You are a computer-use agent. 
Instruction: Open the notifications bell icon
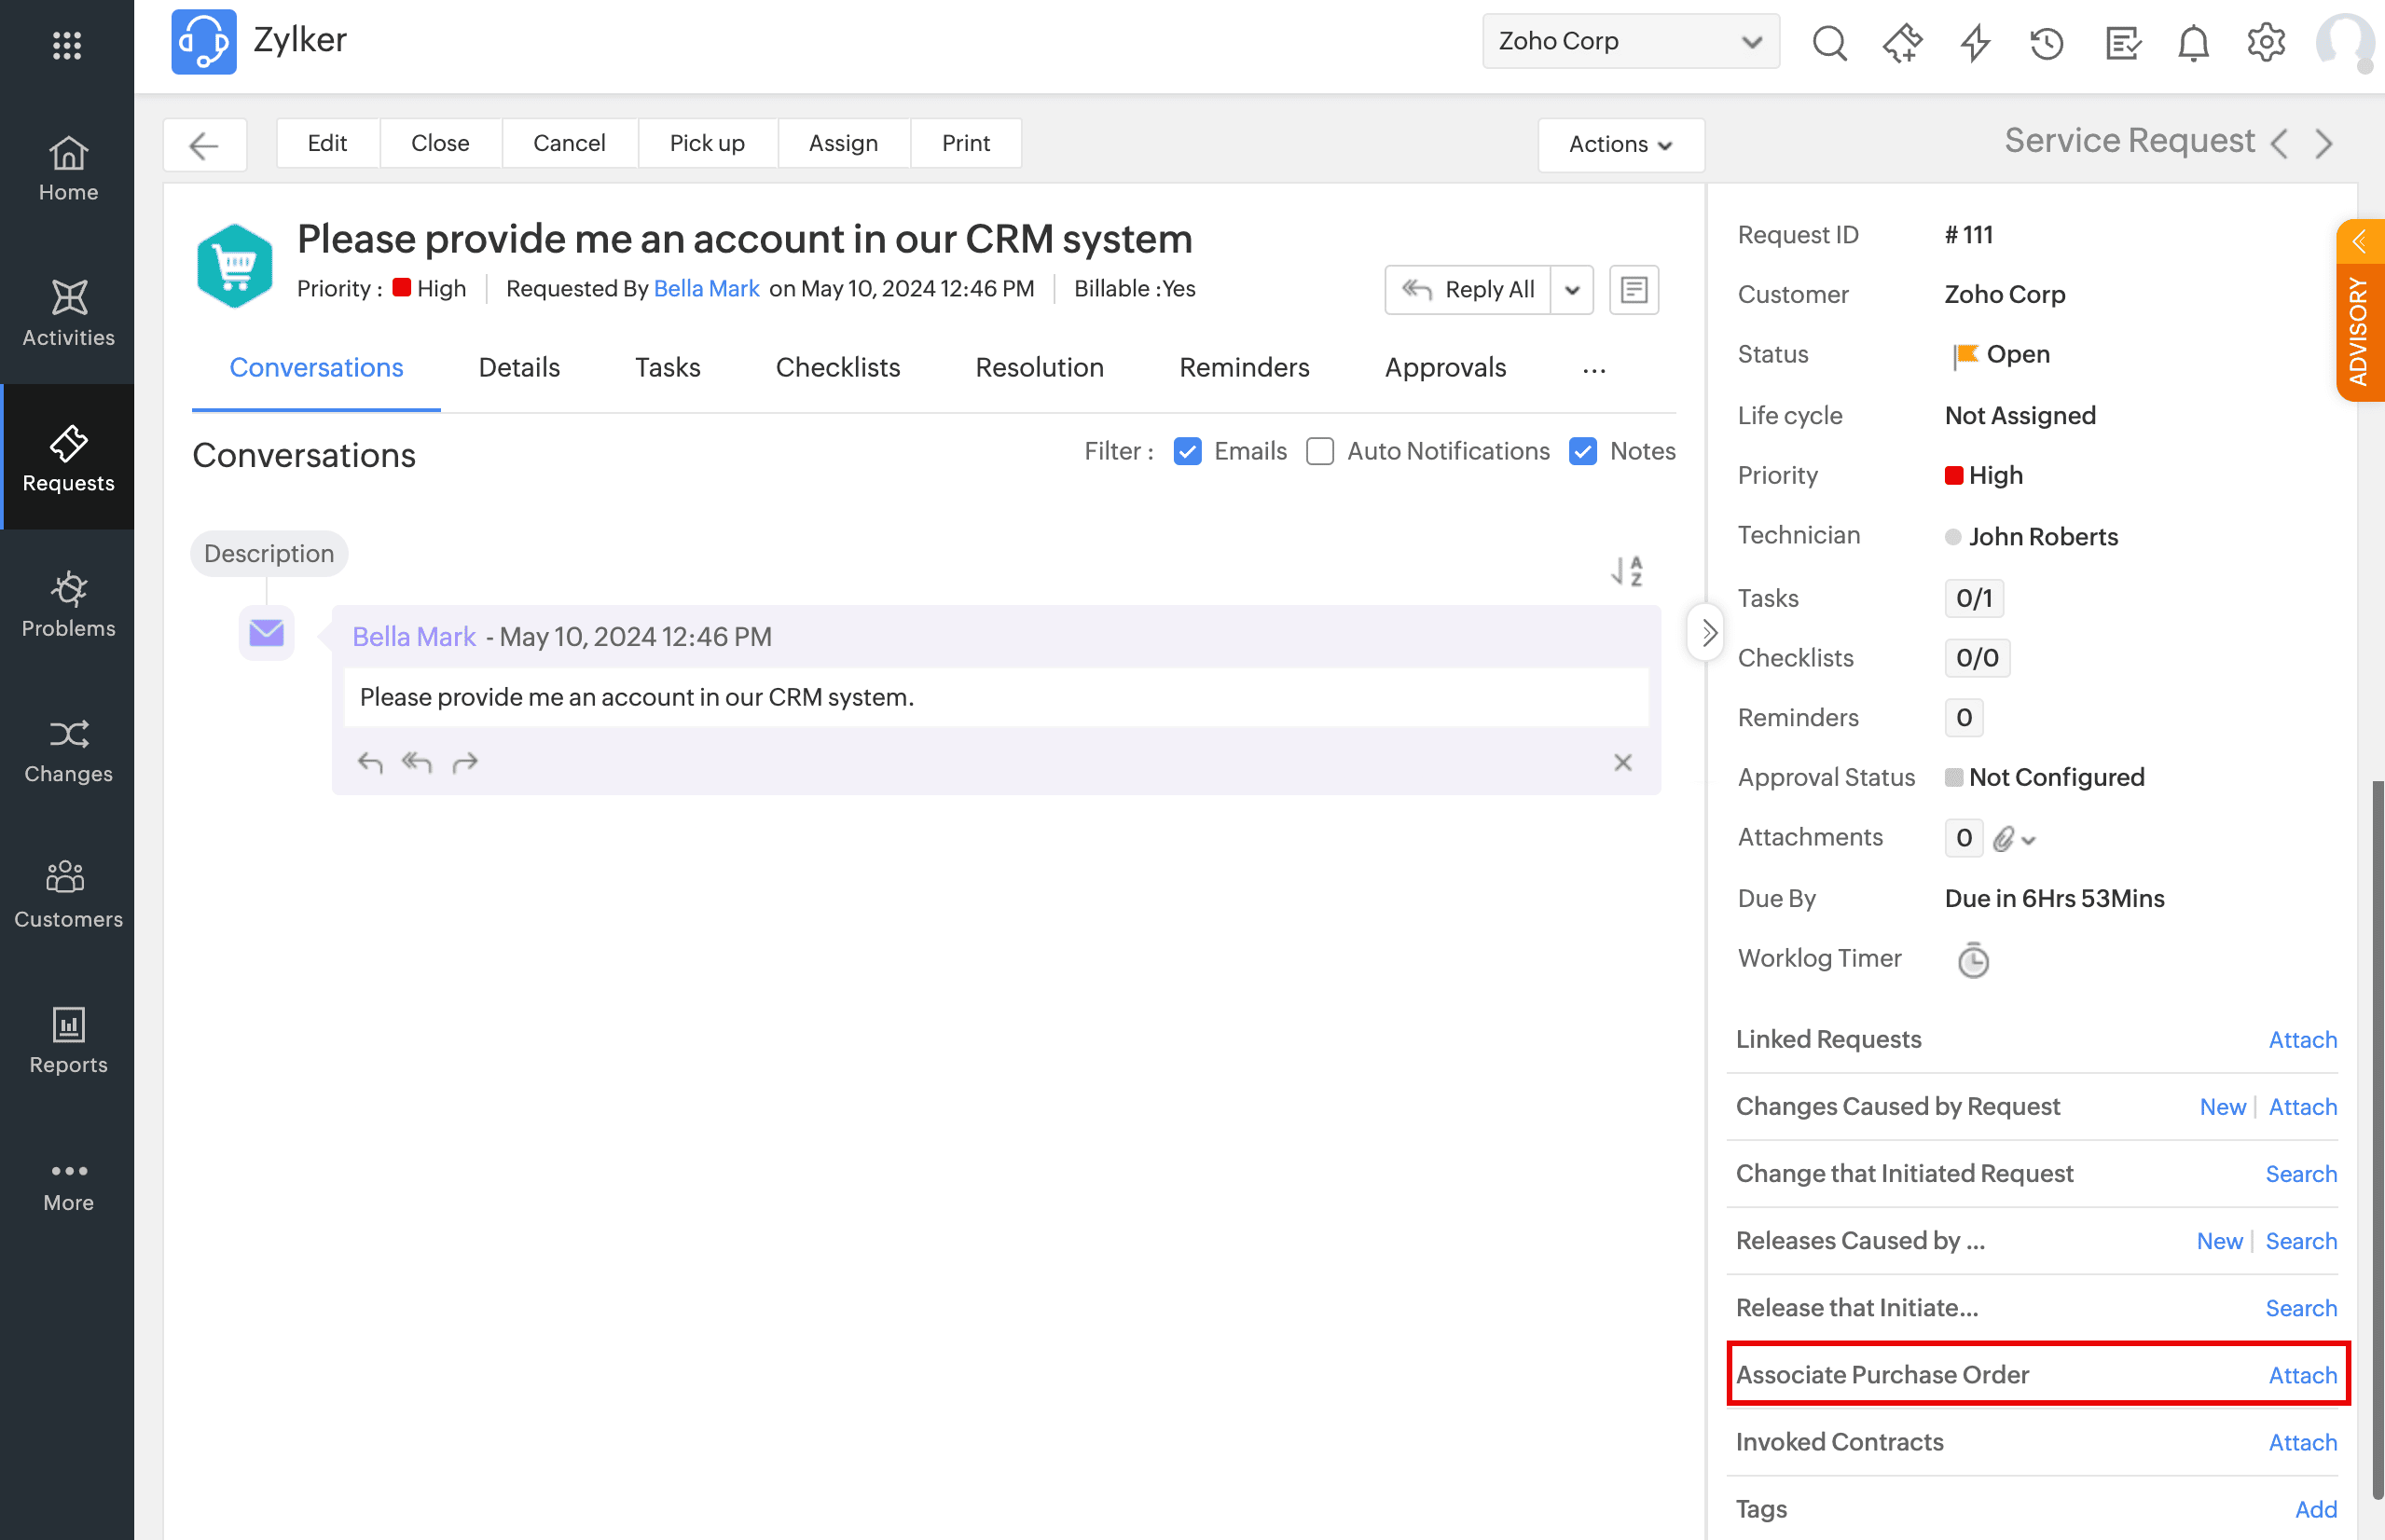pyautogui.click(x=2193, y=43)
